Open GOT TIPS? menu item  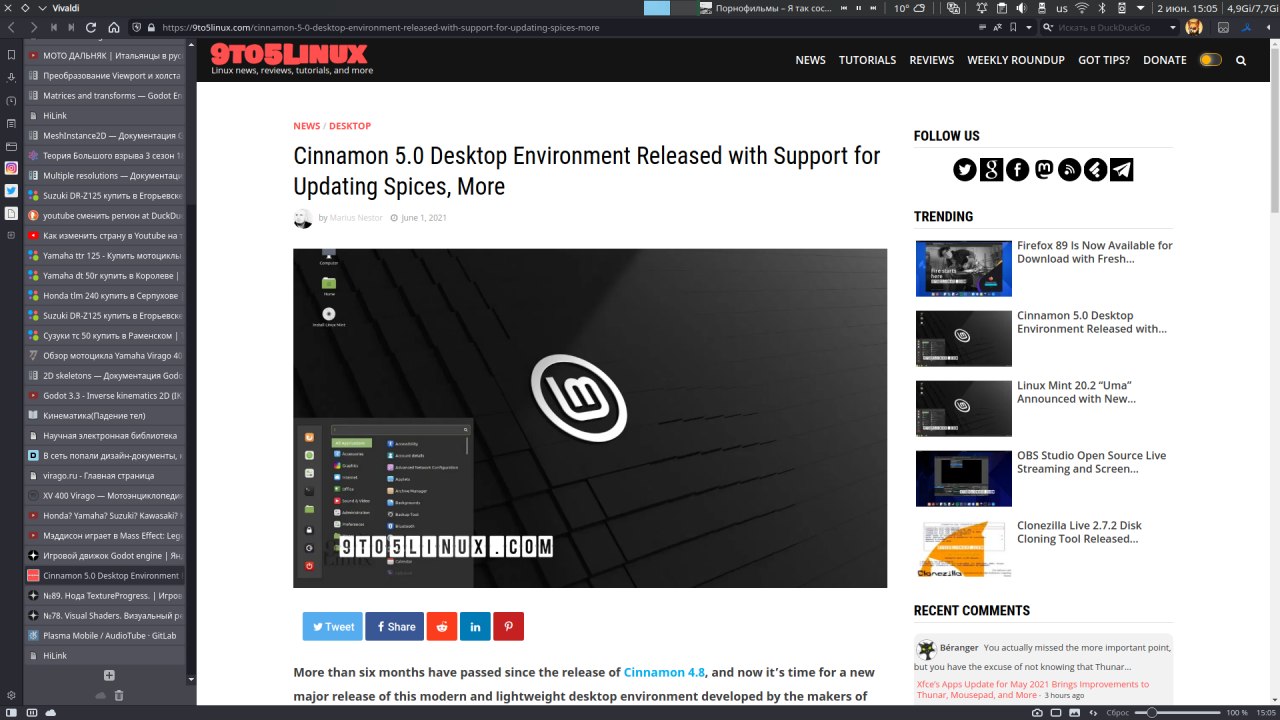pyautogui.click(x=1104, y=60)
